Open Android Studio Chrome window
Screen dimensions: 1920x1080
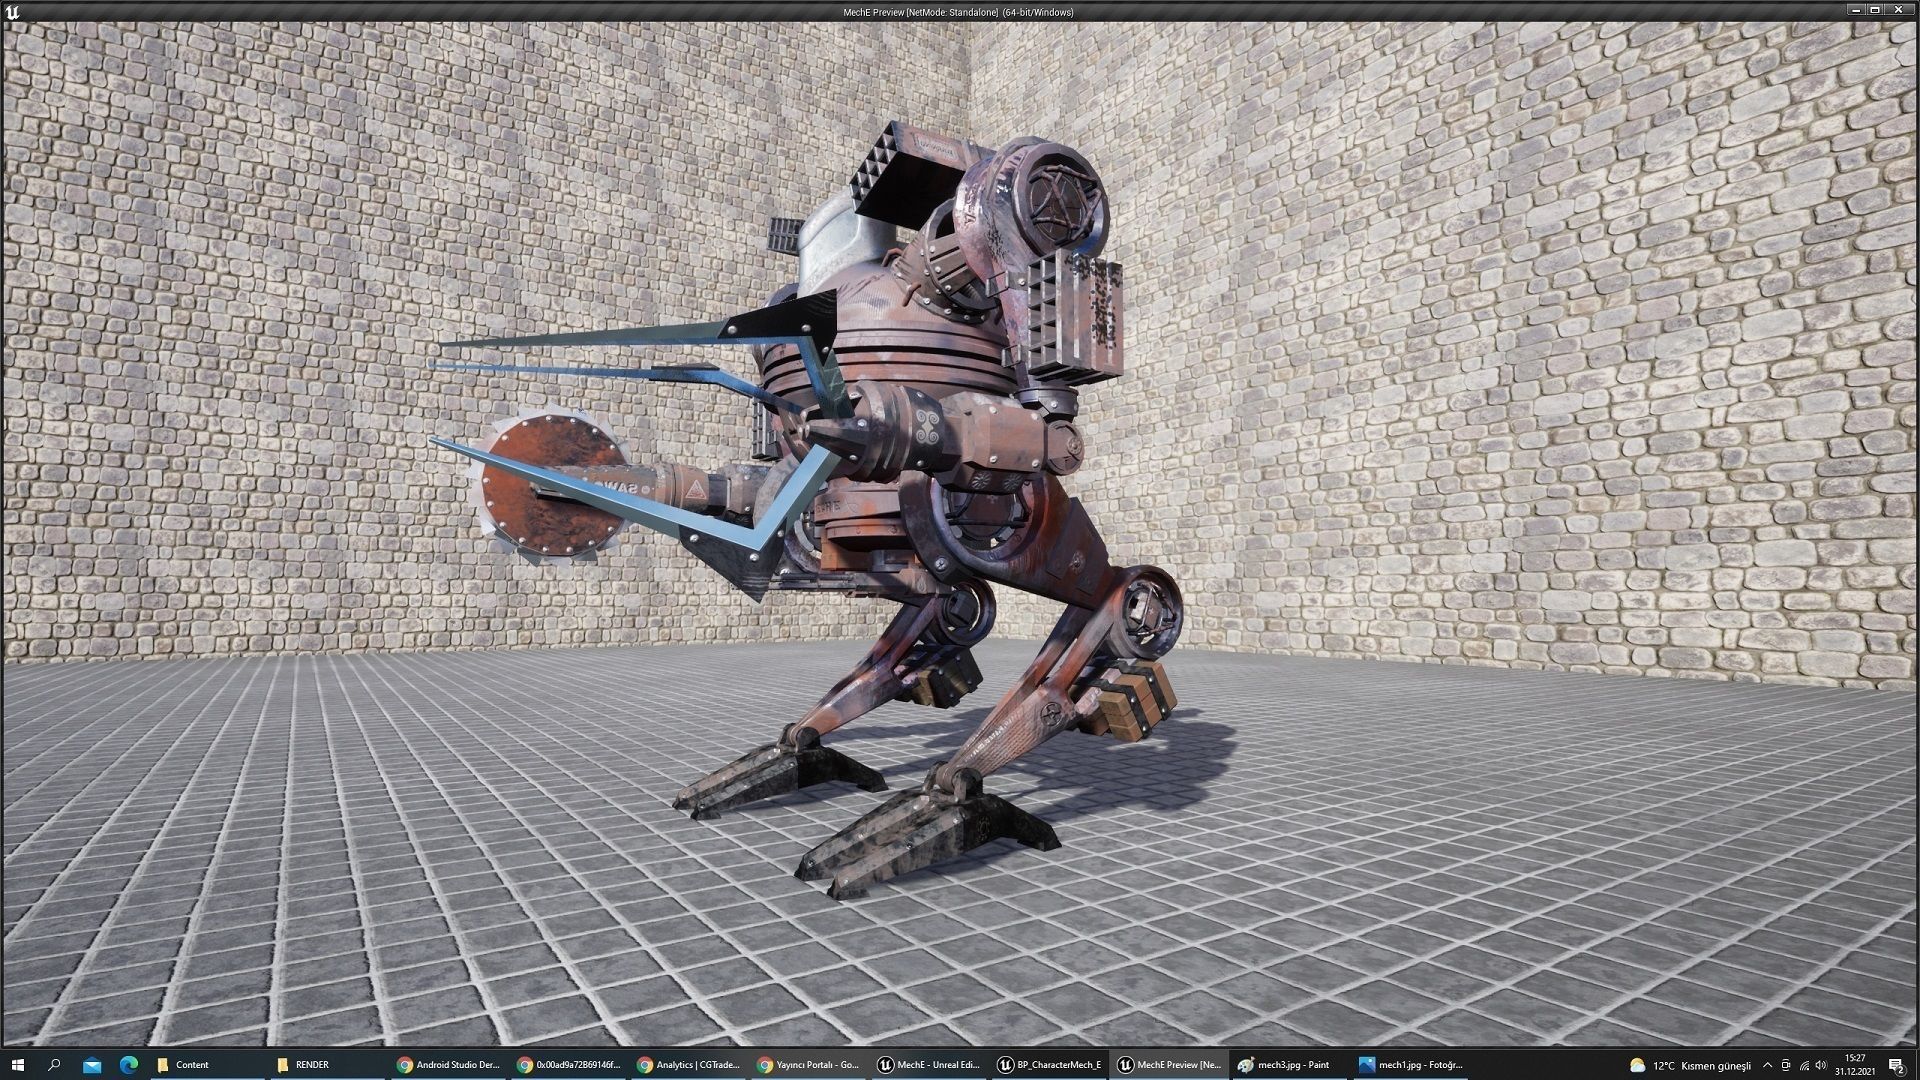pos(448,1065)
